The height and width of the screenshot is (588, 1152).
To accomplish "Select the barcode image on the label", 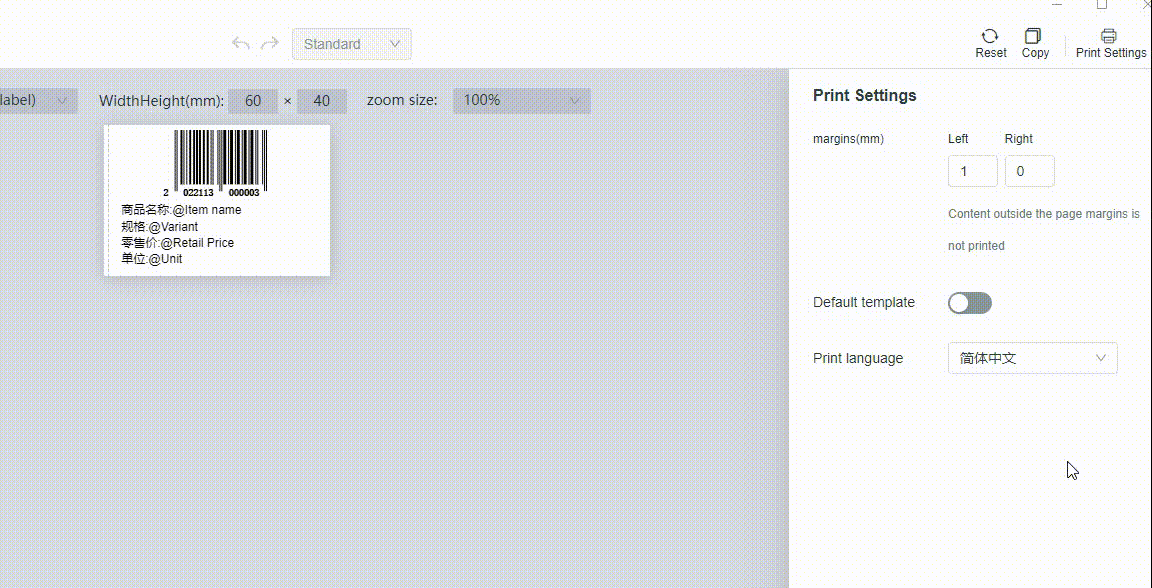I will pos(220,162).
